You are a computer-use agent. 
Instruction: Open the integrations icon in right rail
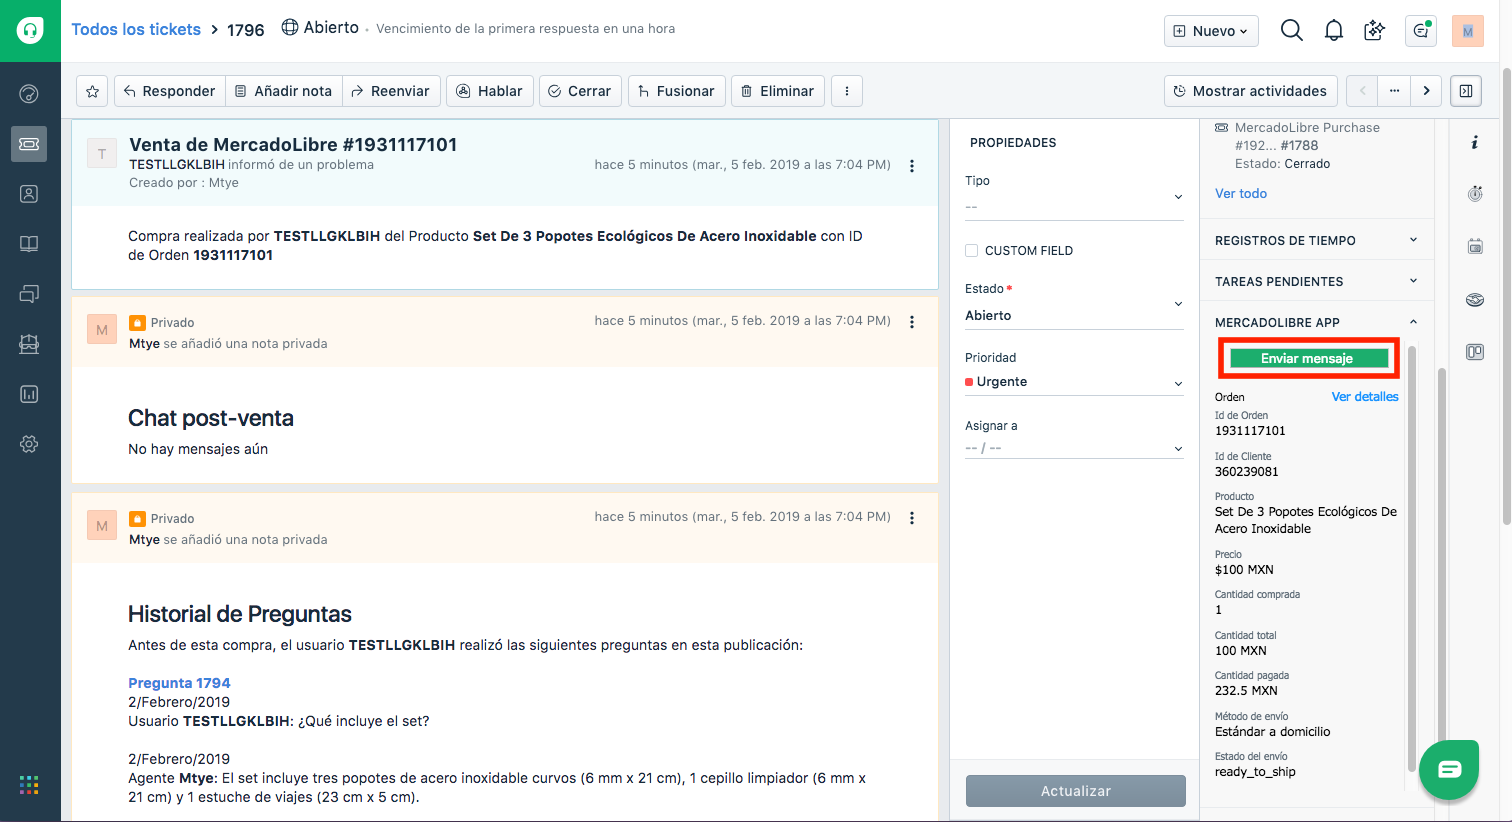(1475, 300)
